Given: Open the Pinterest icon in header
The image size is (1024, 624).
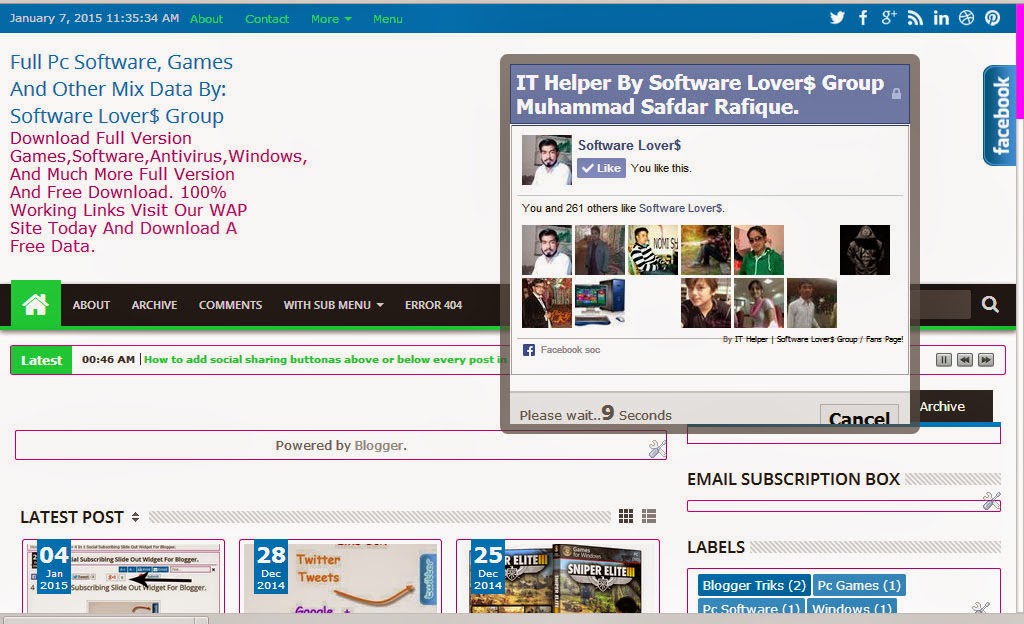Looking at the screenshot, I should [993, 18].
